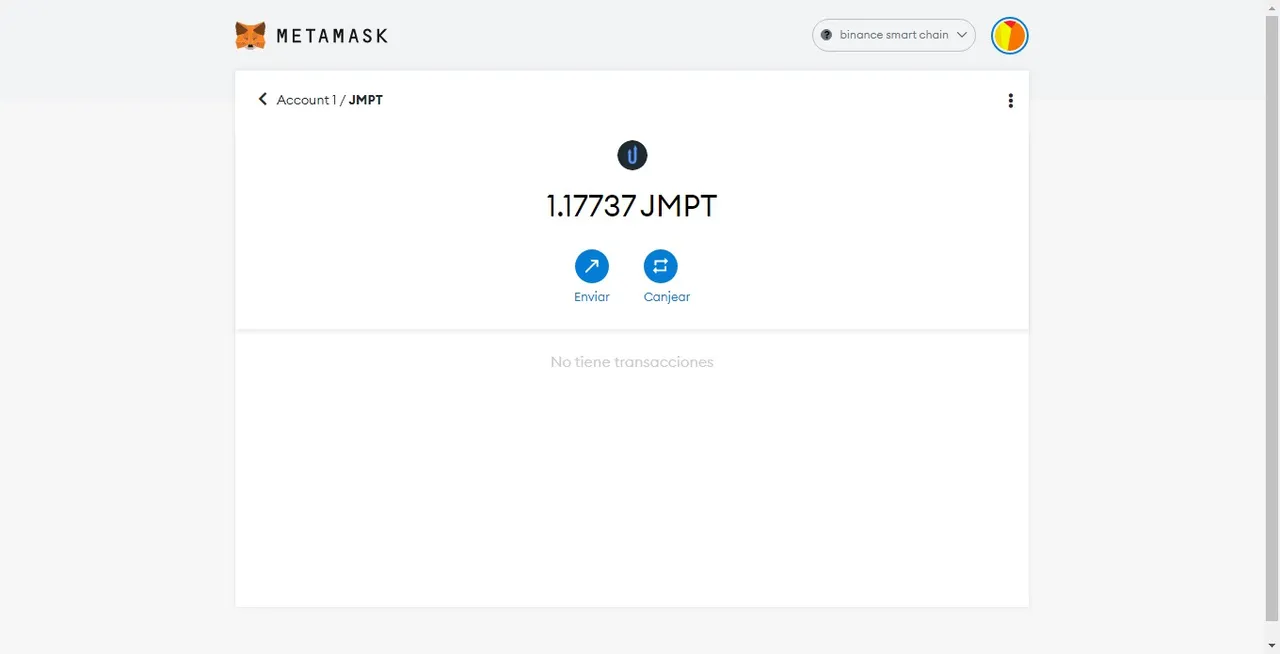Click the Account 1 / JMPT breadcrumb text
The height and width of the screenshot is (654, 1280).
(330, 100)
